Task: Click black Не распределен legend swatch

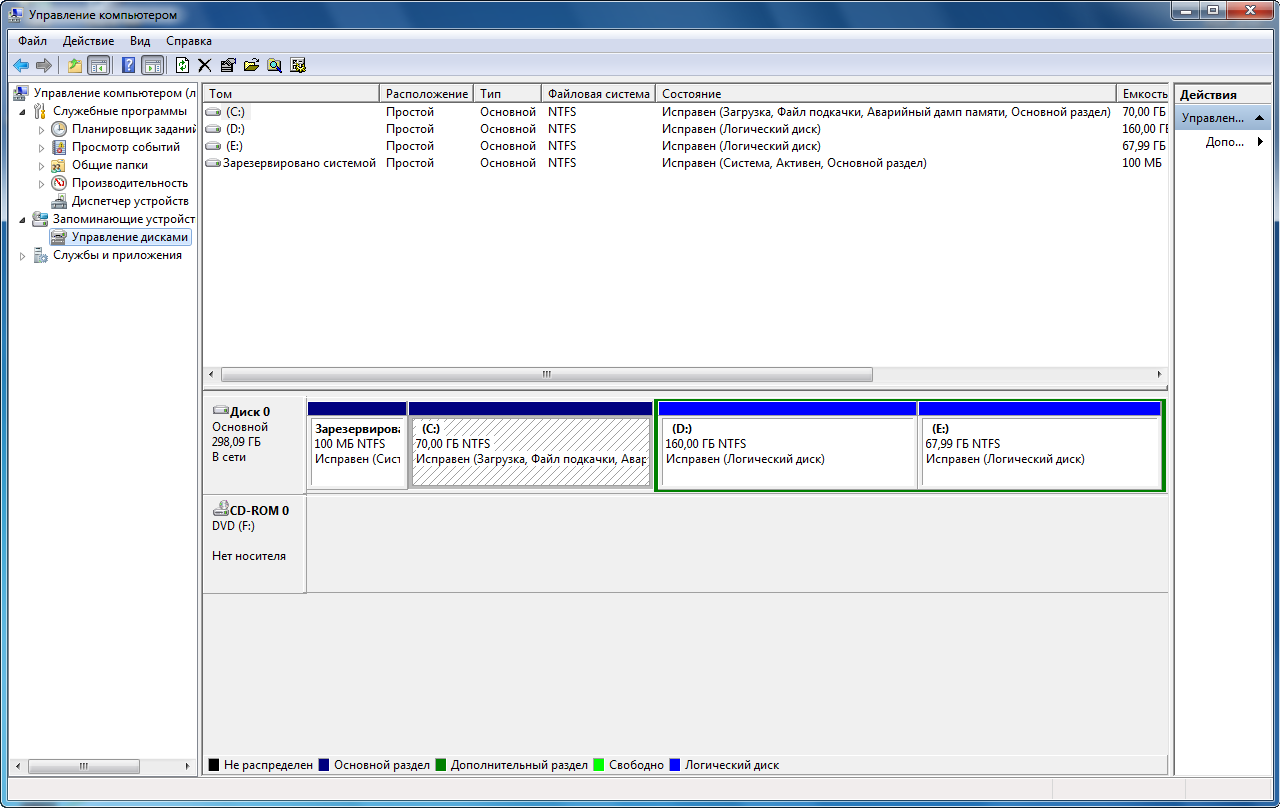Action: pos(213,765)
